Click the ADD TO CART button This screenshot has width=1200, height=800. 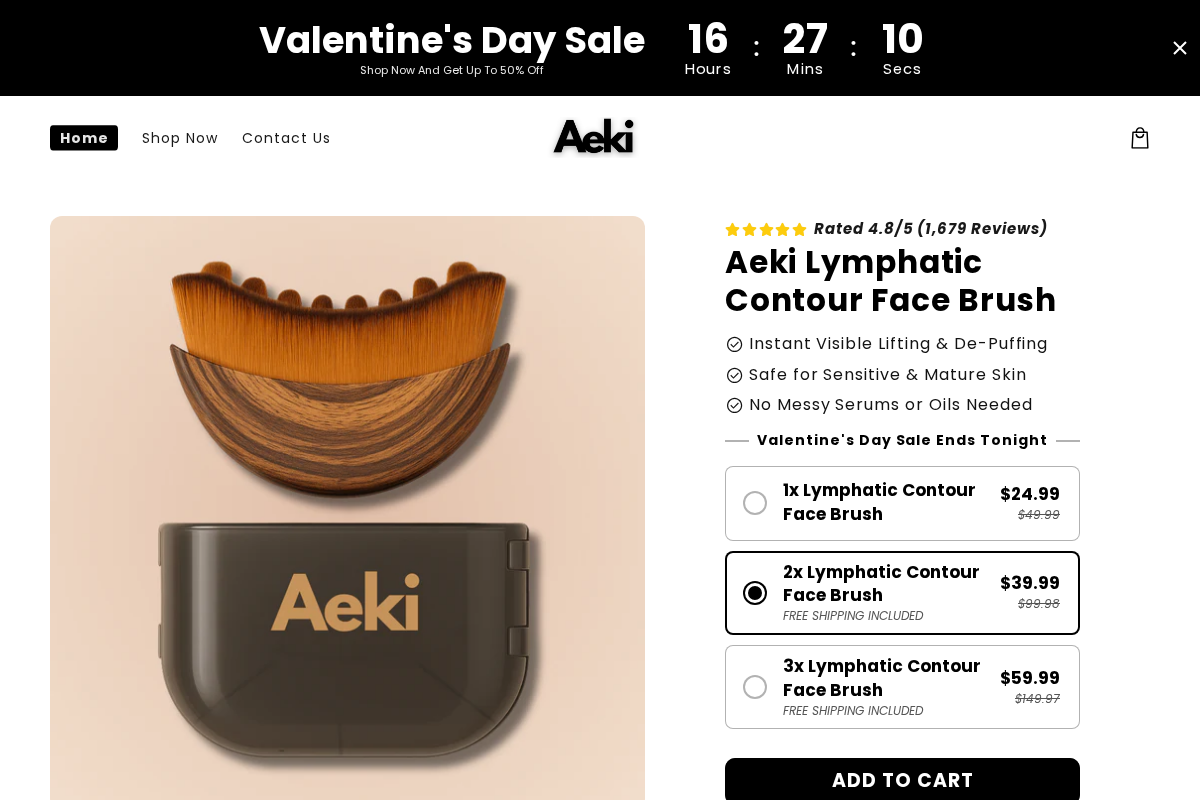902,780
